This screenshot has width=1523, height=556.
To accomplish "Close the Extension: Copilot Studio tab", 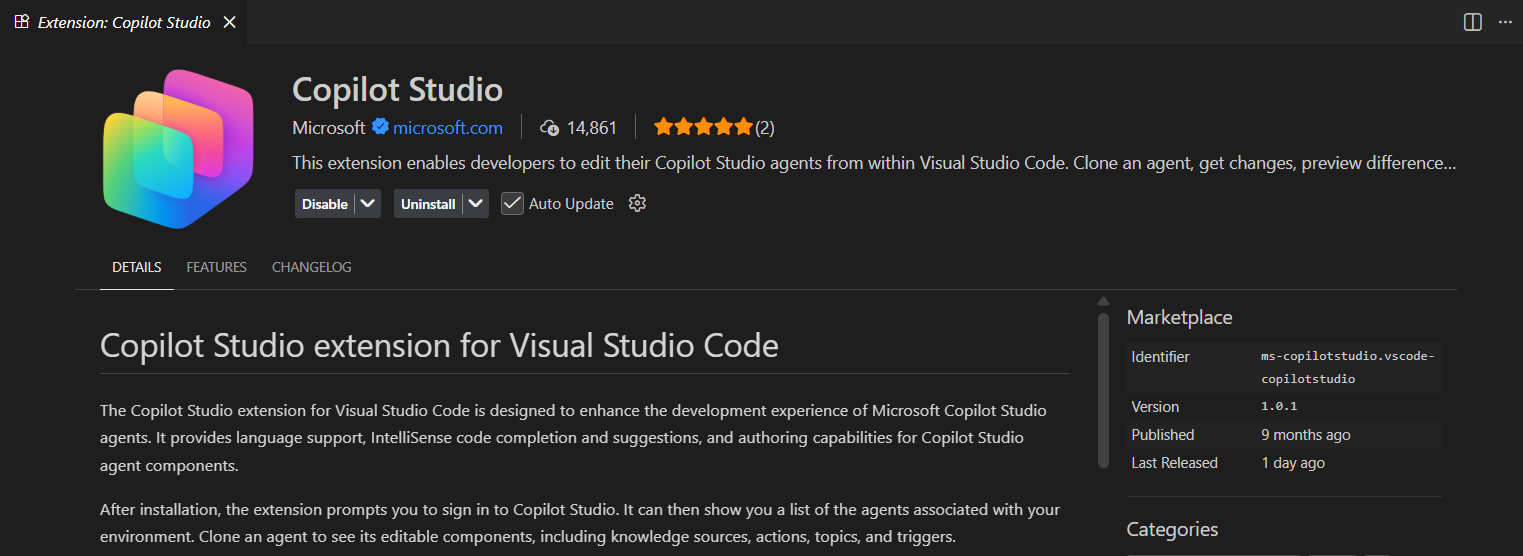I will click(x=229, y=21).
